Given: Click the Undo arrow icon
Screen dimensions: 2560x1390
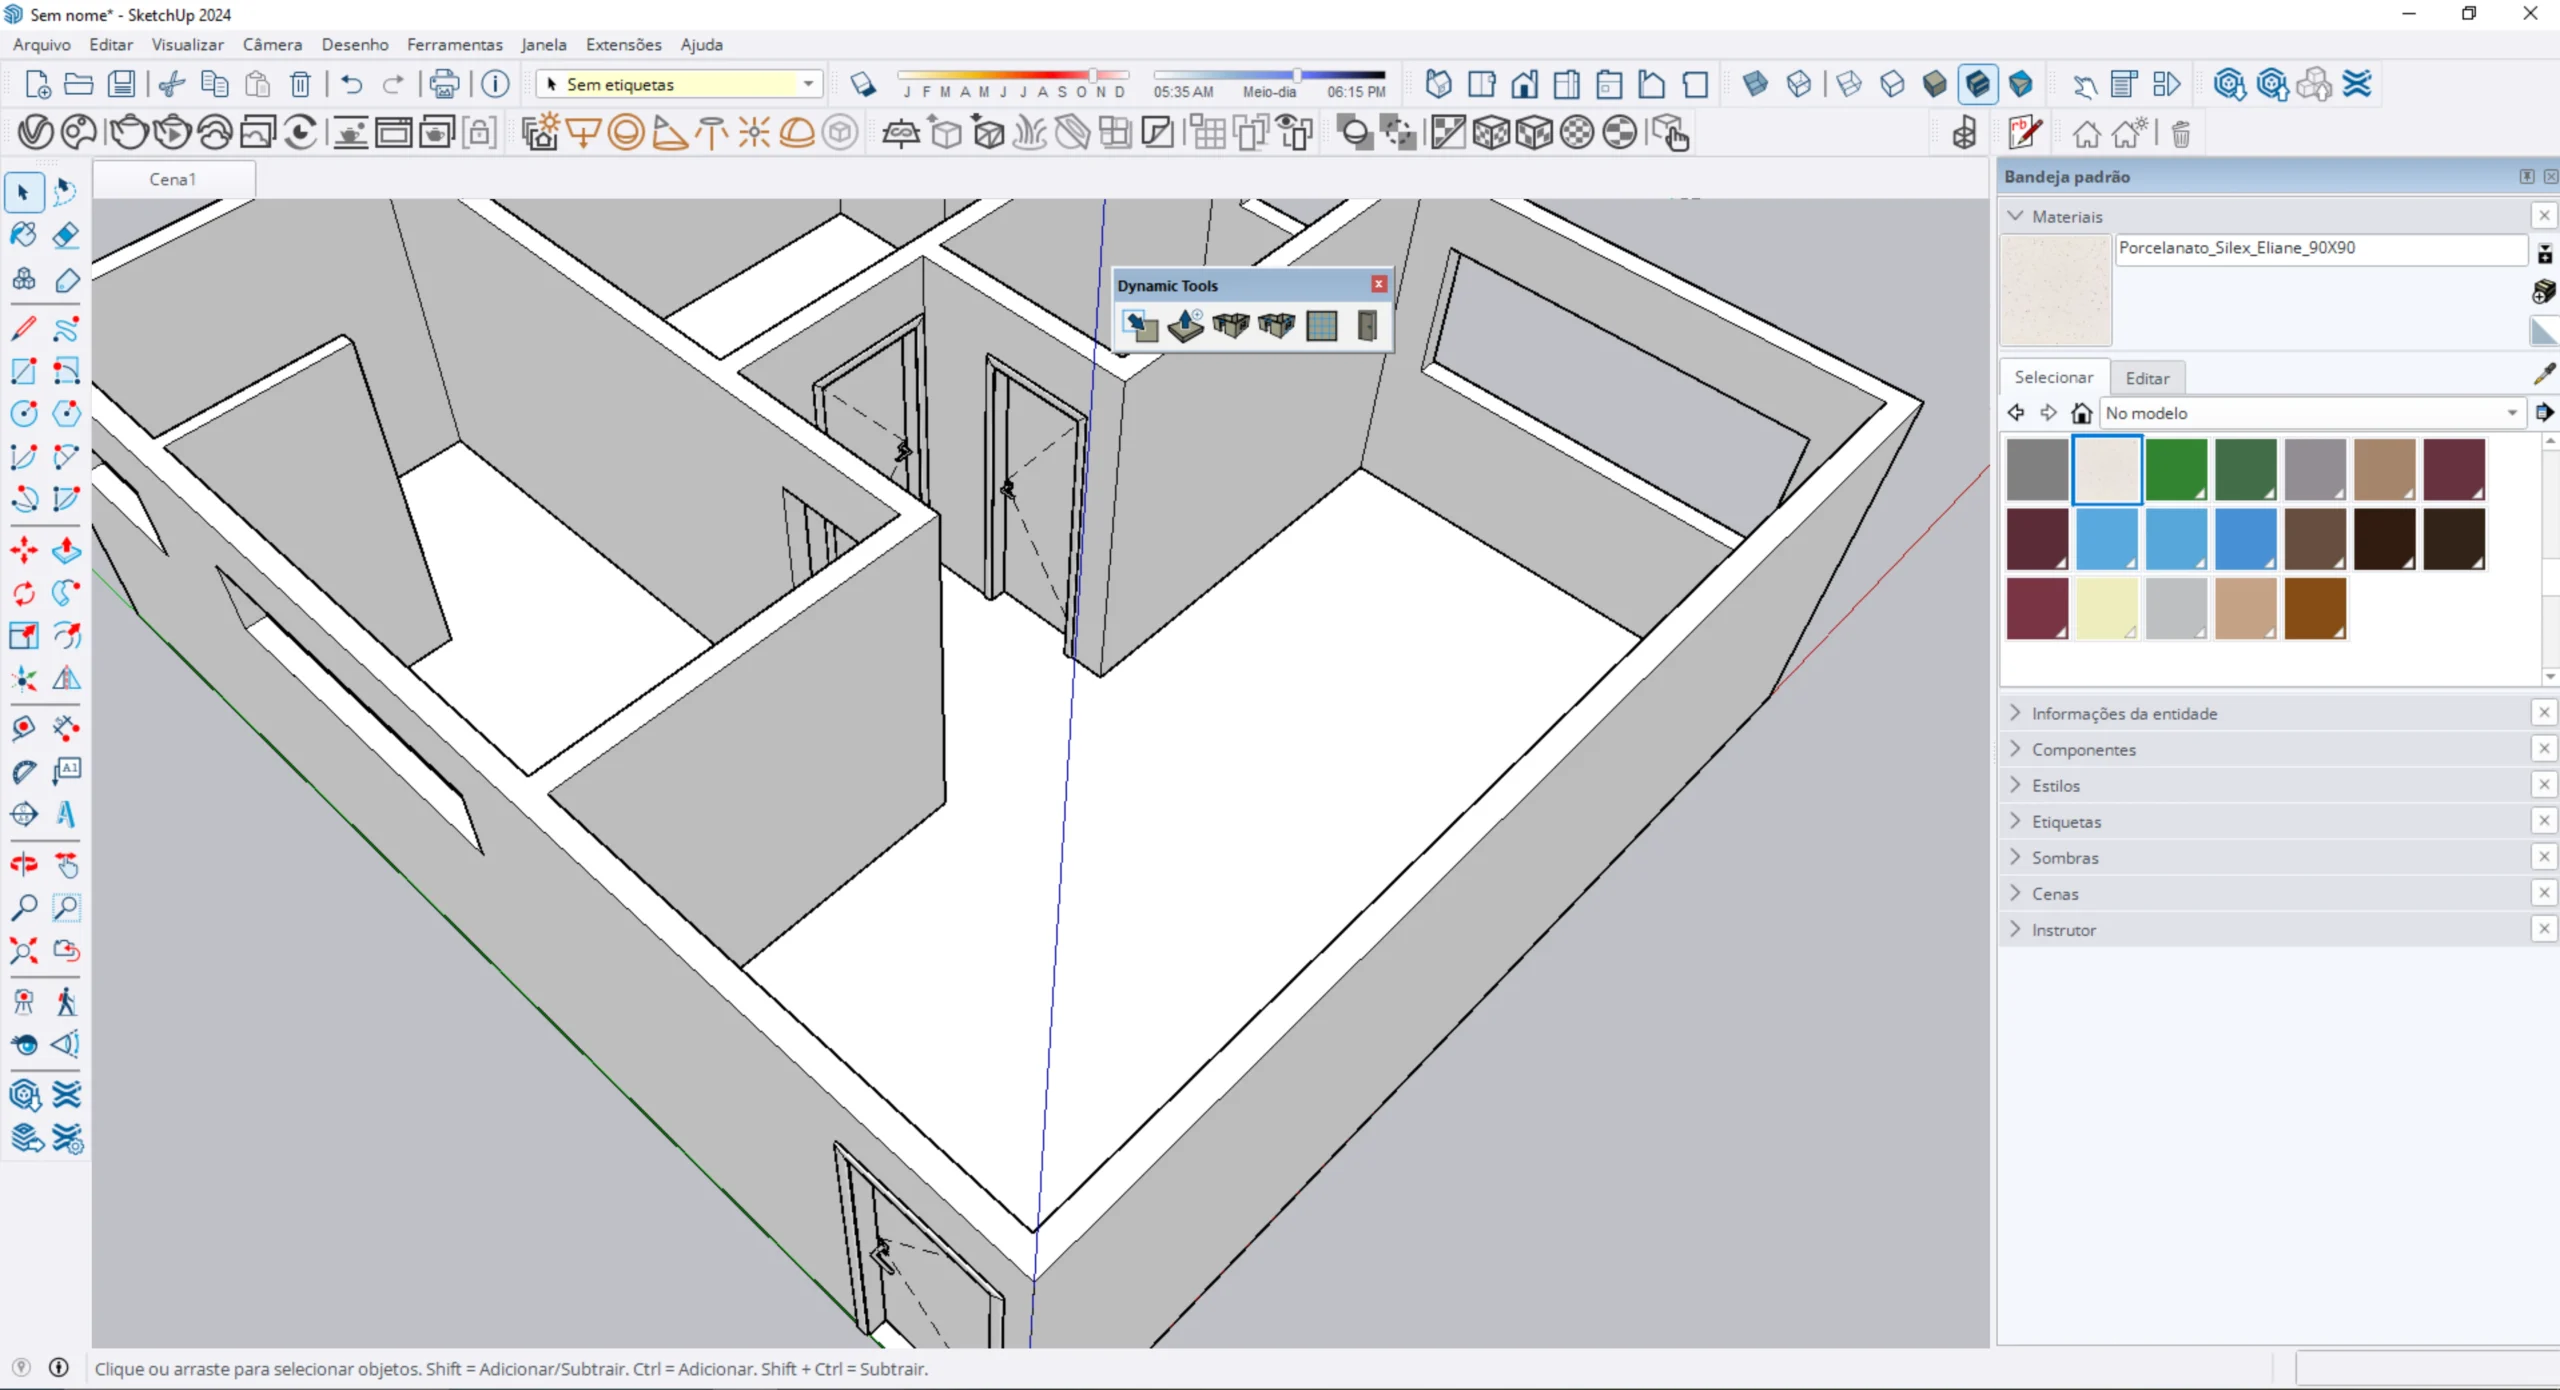Looking at the screenshot, I should pyautogui.click(x=351, y=84).
